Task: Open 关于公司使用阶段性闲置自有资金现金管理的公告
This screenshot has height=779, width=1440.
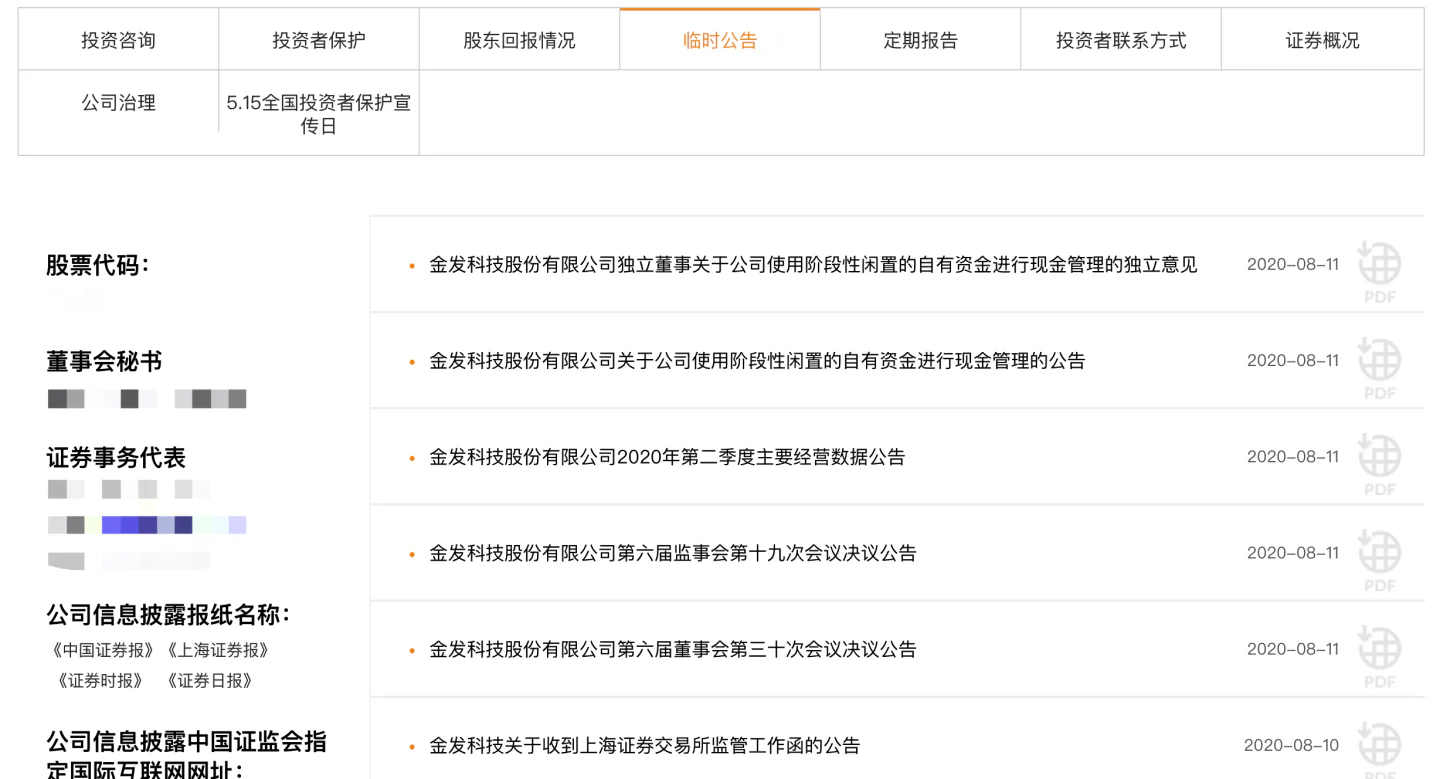Action: point(757,361)
